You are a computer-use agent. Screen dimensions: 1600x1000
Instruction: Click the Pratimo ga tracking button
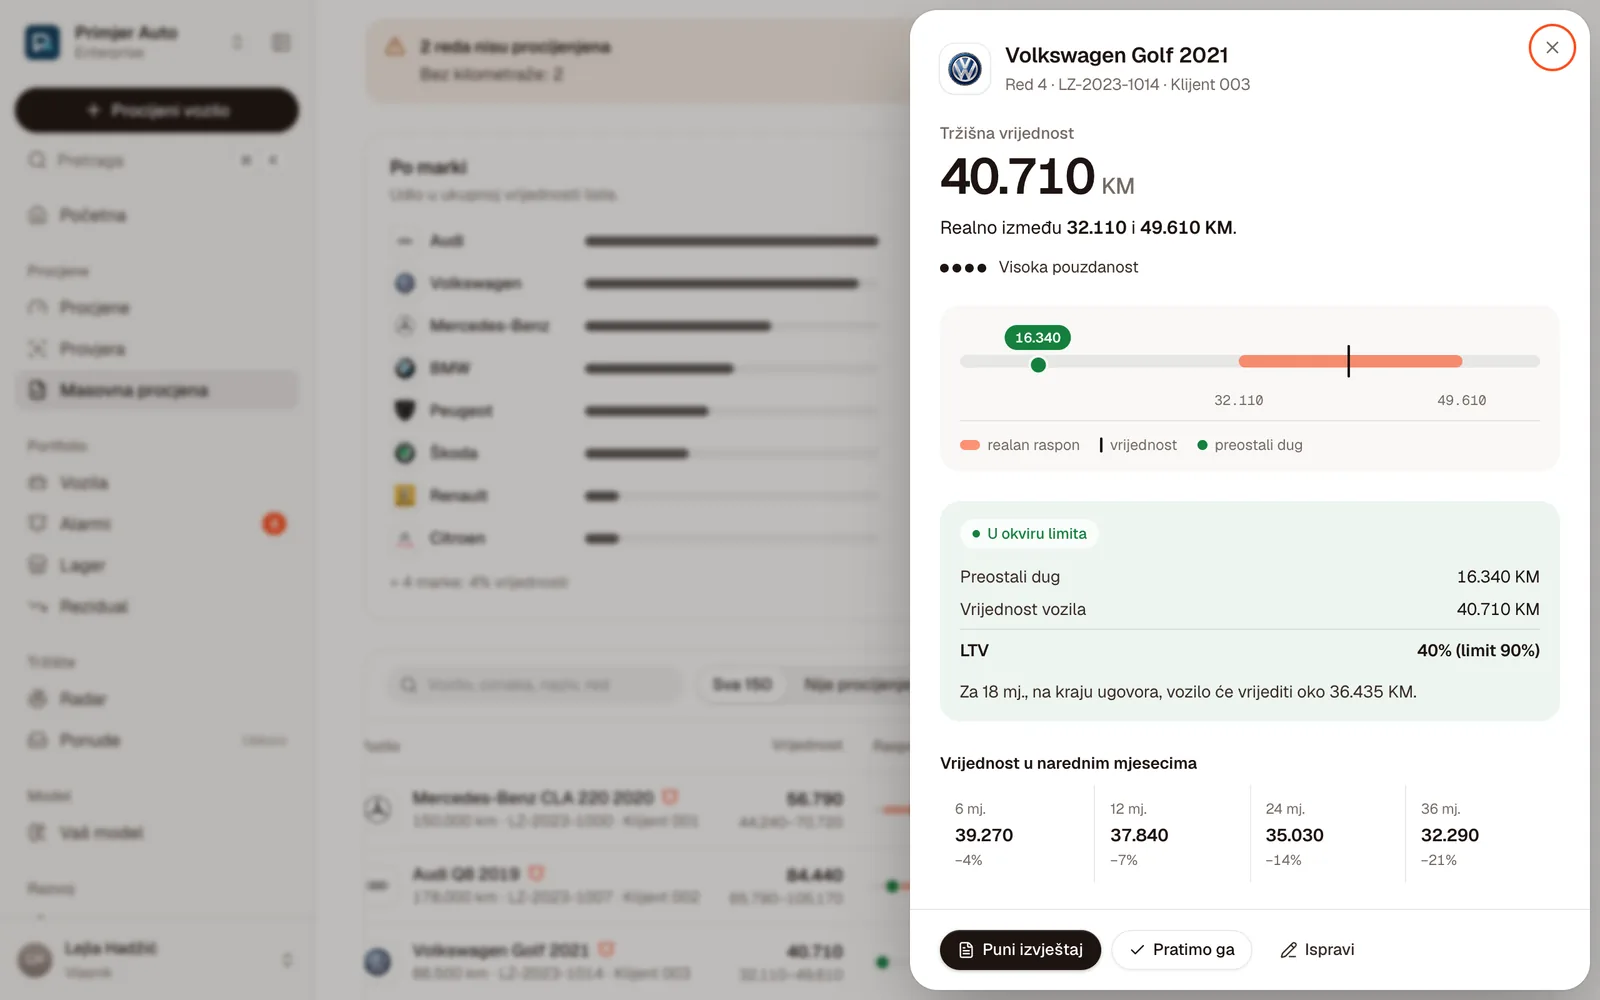point(1182,950)
